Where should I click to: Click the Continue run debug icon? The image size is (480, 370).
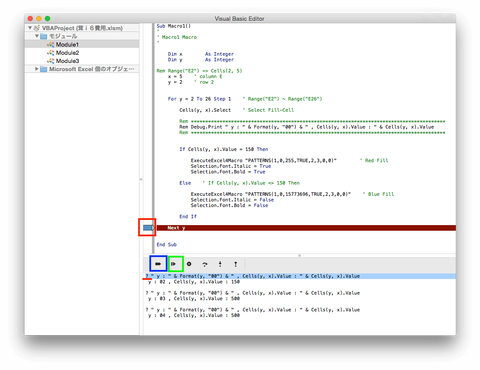point(174,264)
